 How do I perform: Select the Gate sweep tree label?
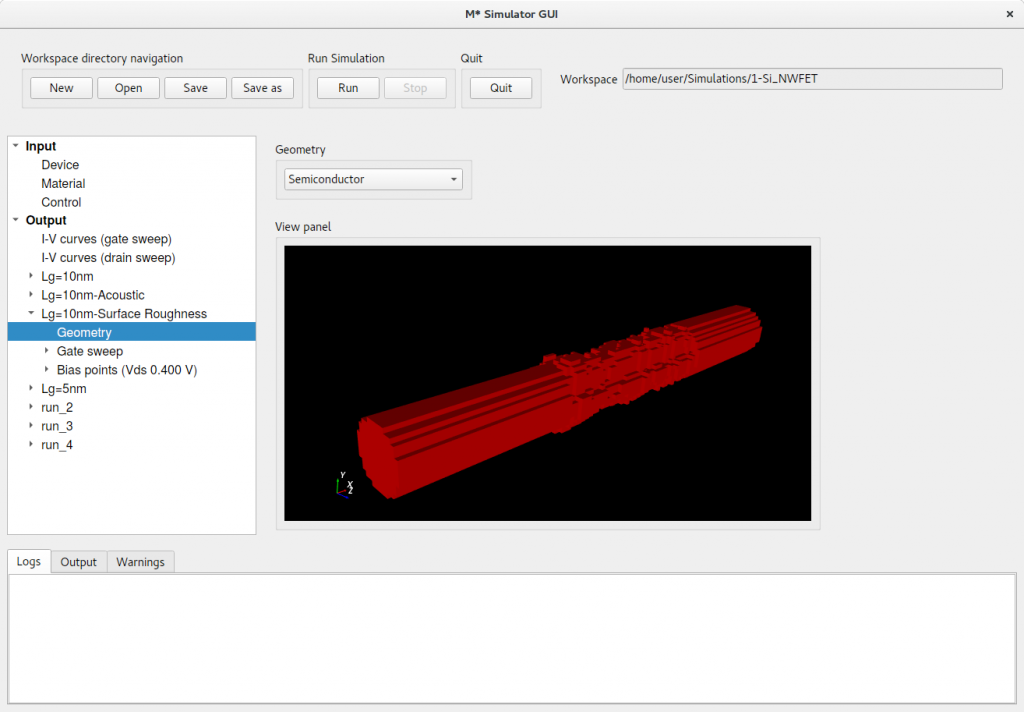click(x=90, y=351)
